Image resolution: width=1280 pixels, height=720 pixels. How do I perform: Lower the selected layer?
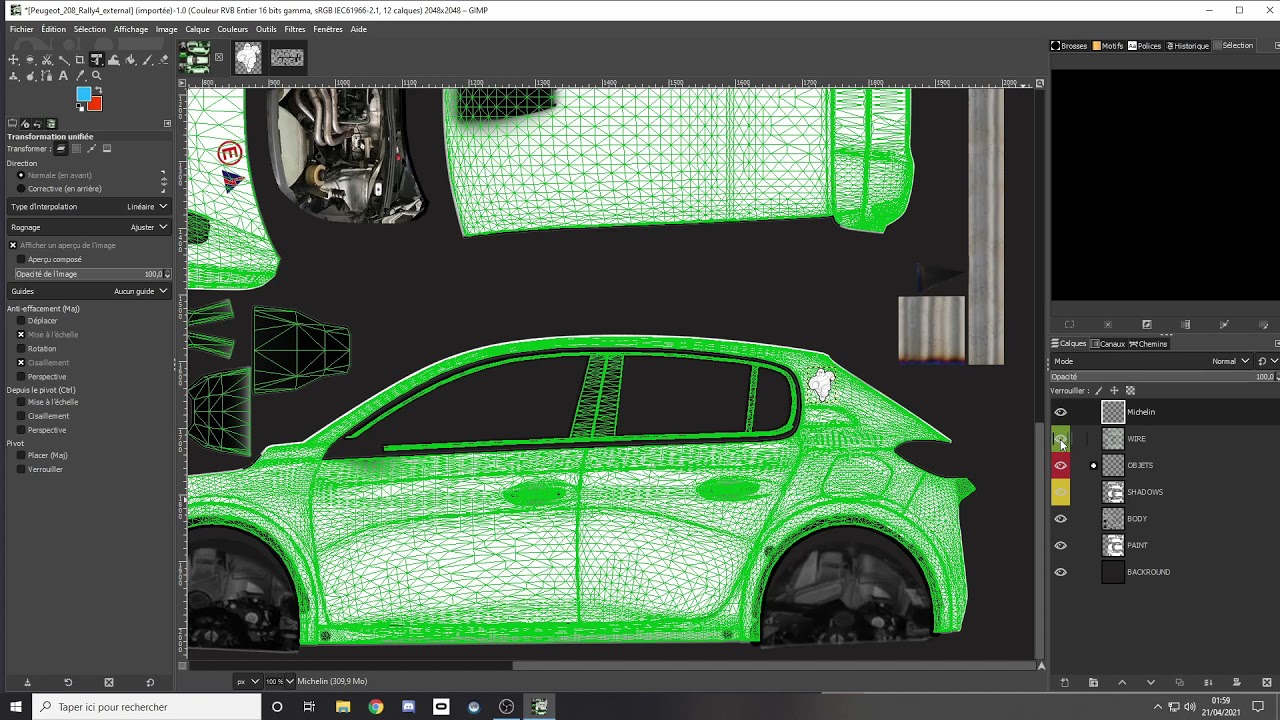(1151, 683)
